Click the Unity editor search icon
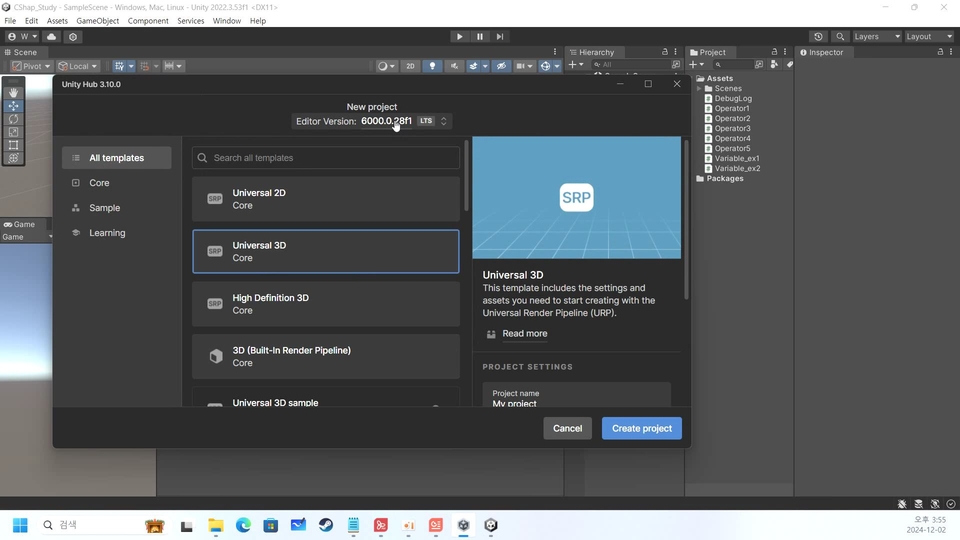The width and height of the screenshot is (960, 540). (x=840, y=37)
